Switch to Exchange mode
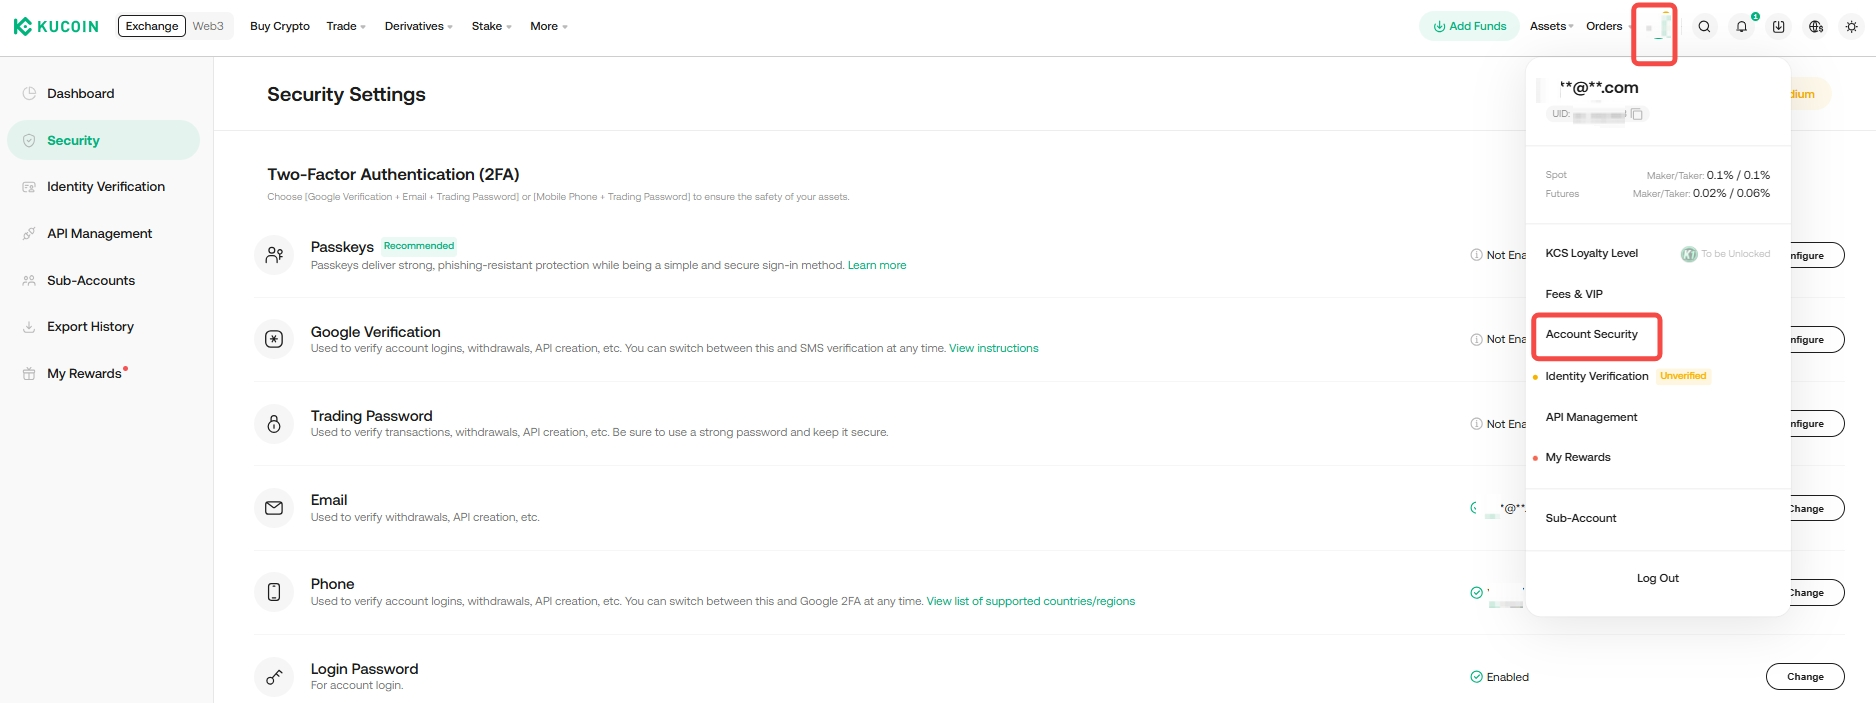 (152, 26)
